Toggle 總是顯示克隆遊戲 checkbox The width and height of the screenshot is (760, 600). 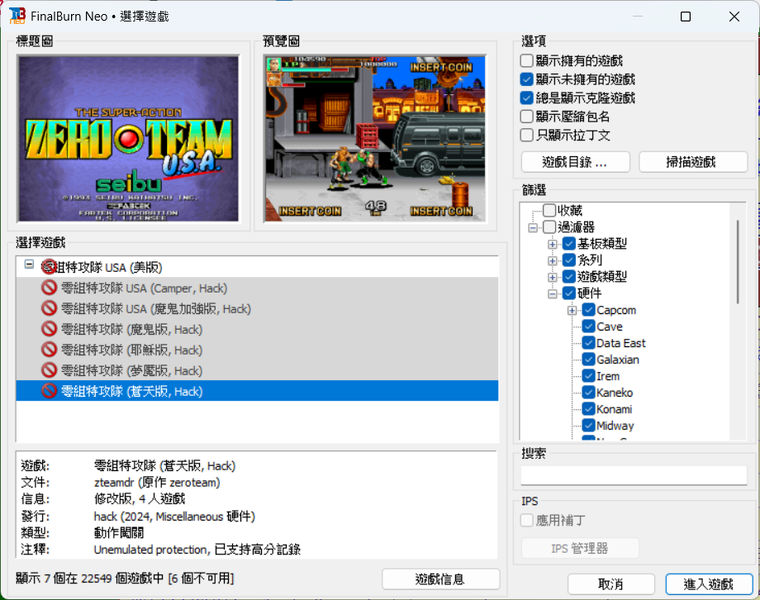(526, 98)
